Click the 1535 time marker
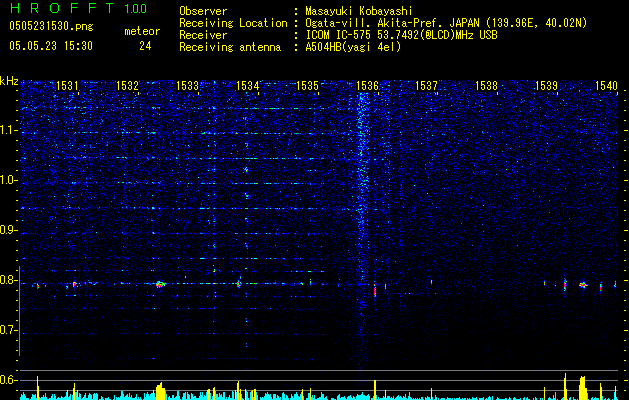Image resolution: width=629 pixels, height=400 pixels. point(307,85)
